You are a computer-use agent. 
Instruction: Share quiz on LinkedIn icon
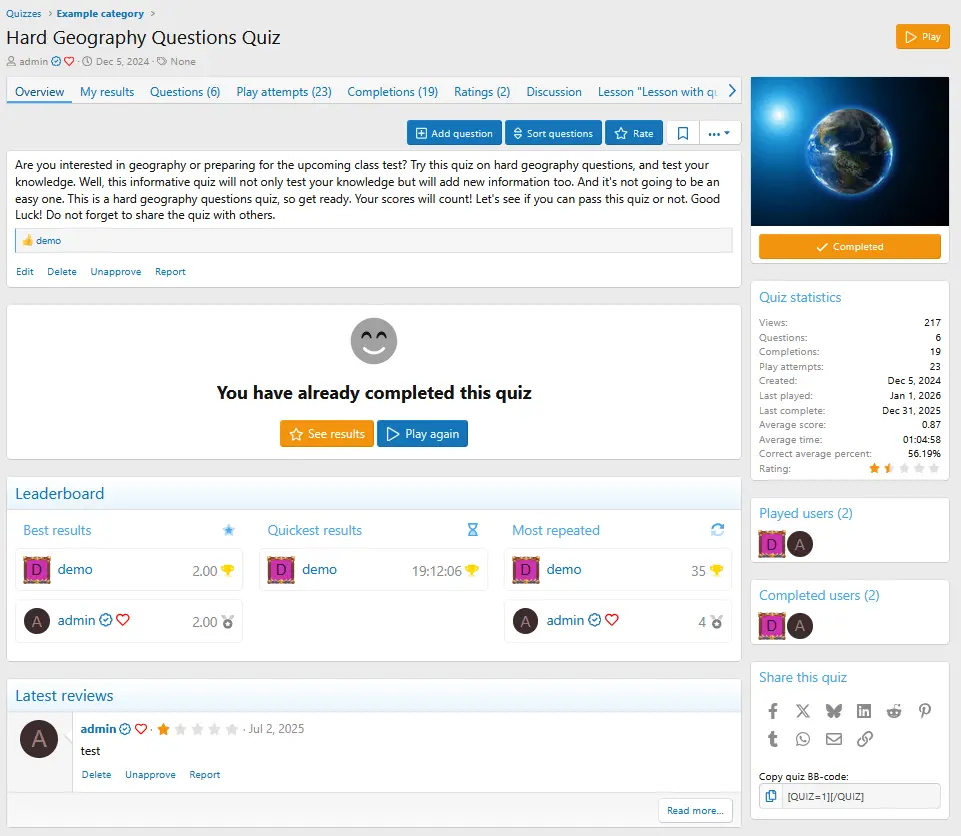coord(864,711)
